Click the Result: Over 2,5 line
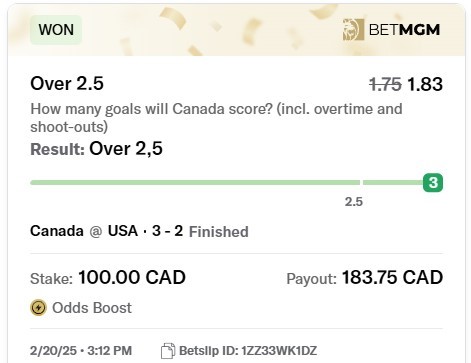Image resolution: width=471 pixels, height=363 pixels. (96, 149)
